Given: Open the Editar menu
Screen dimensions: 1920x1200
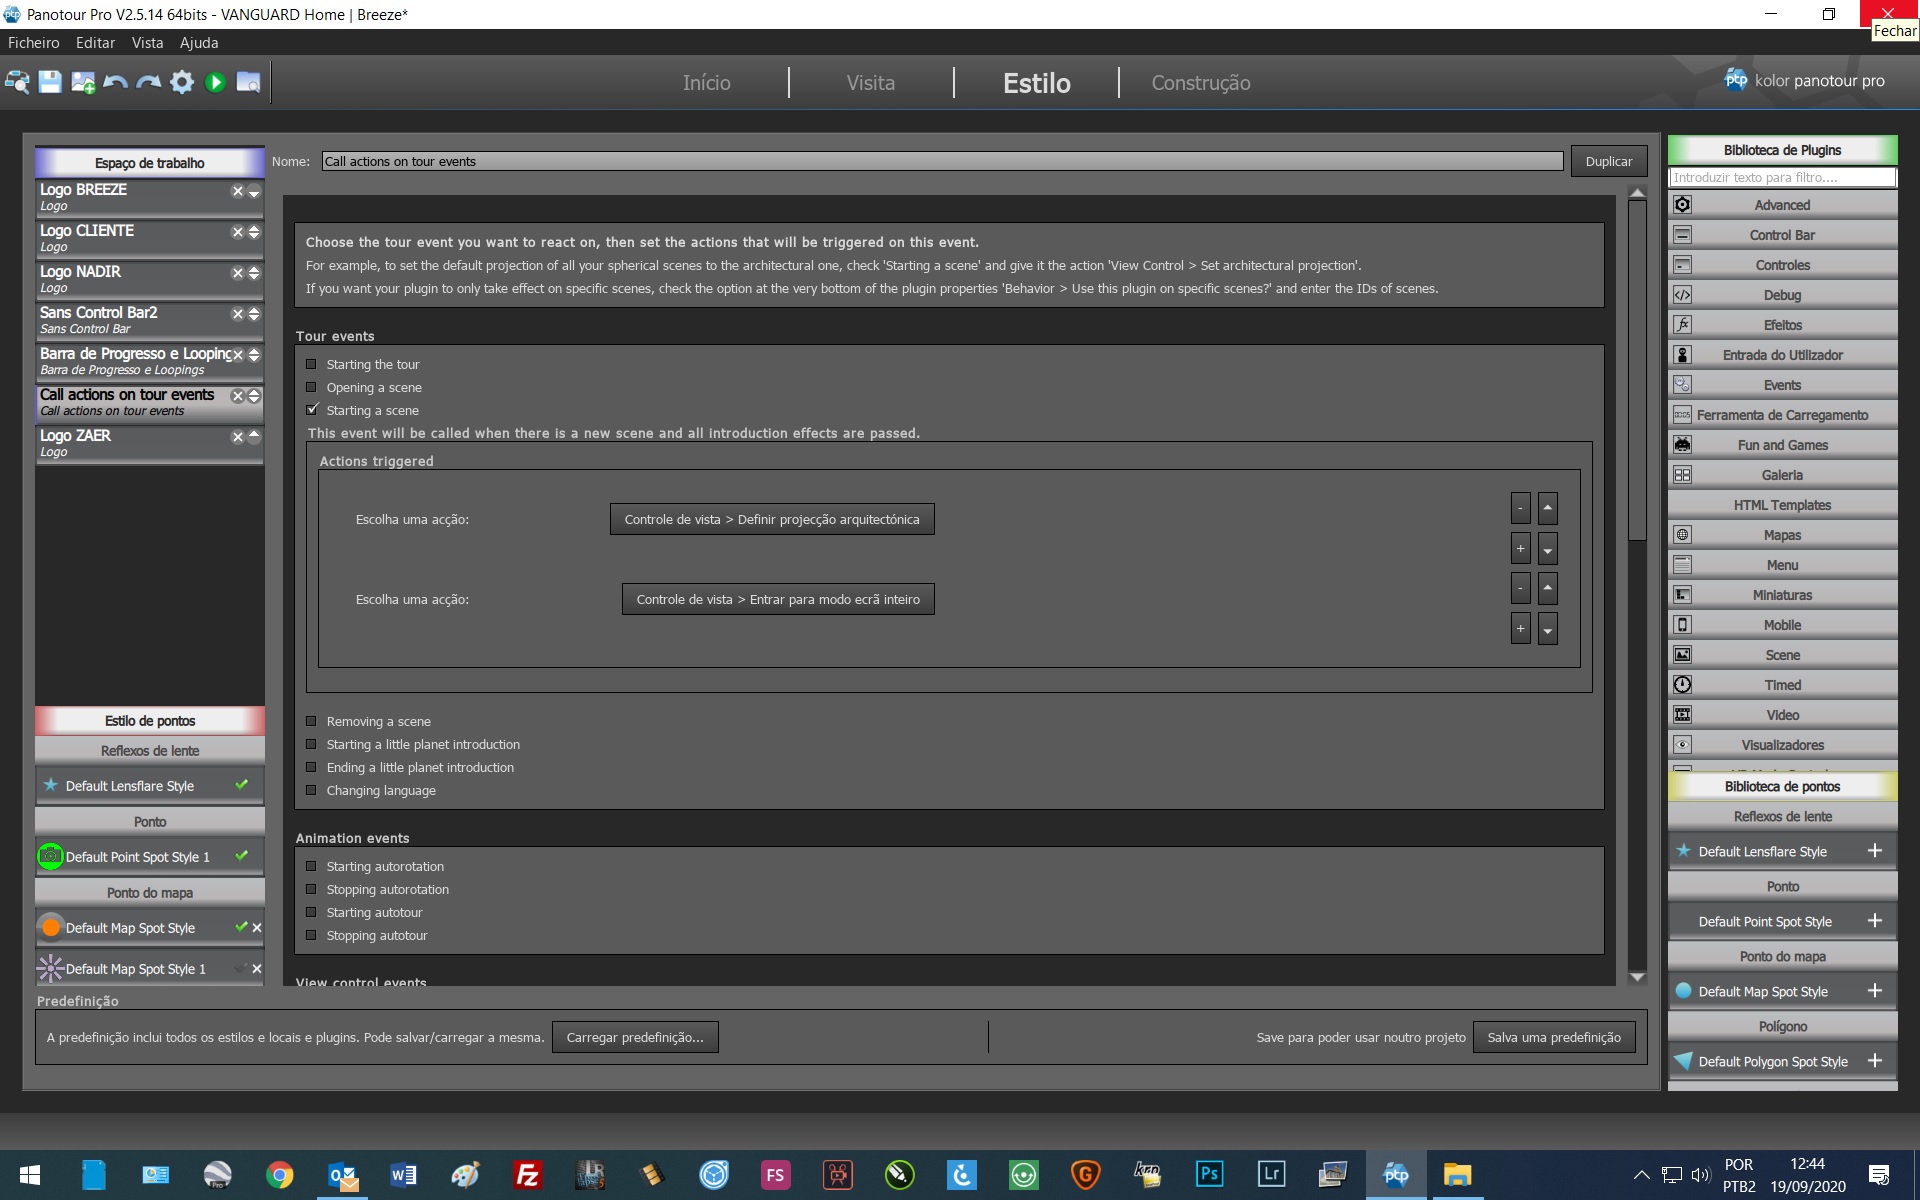Looking at the screenshot, I should click(x=95, y=43).
